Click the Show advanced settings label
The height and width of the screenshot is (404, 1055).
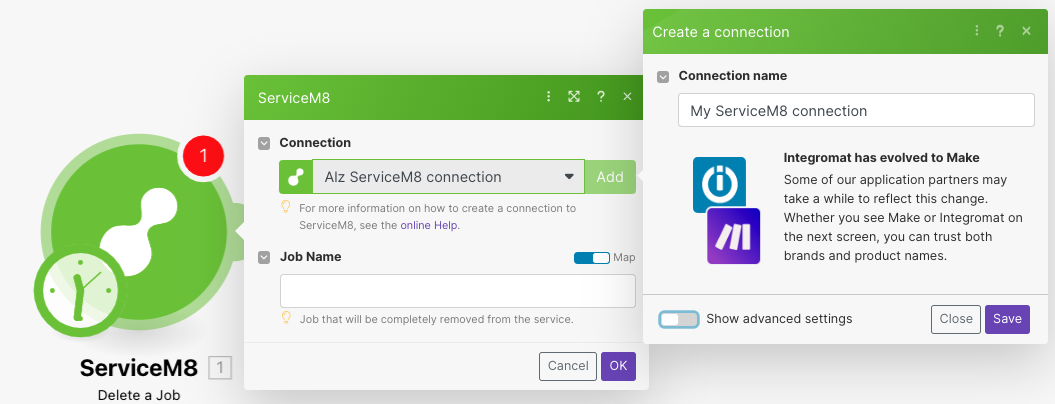(779, 319)
